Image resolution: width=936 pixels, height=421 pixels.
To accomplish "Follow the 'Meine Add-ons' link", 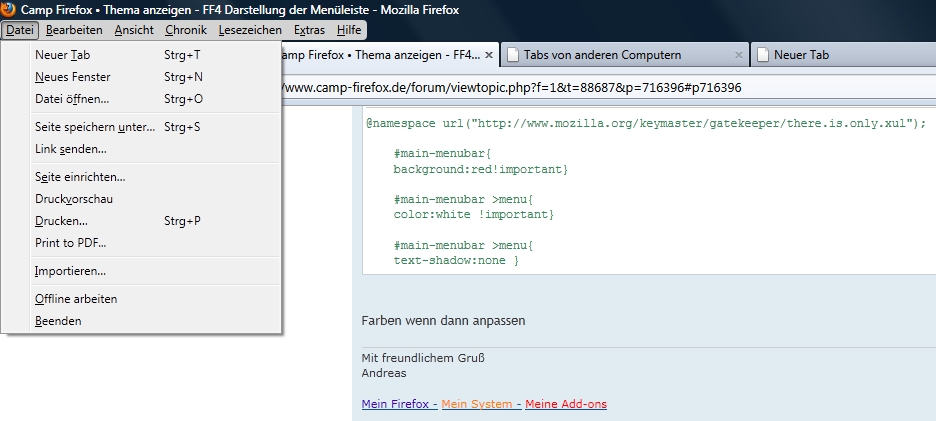I will [565, 404].
